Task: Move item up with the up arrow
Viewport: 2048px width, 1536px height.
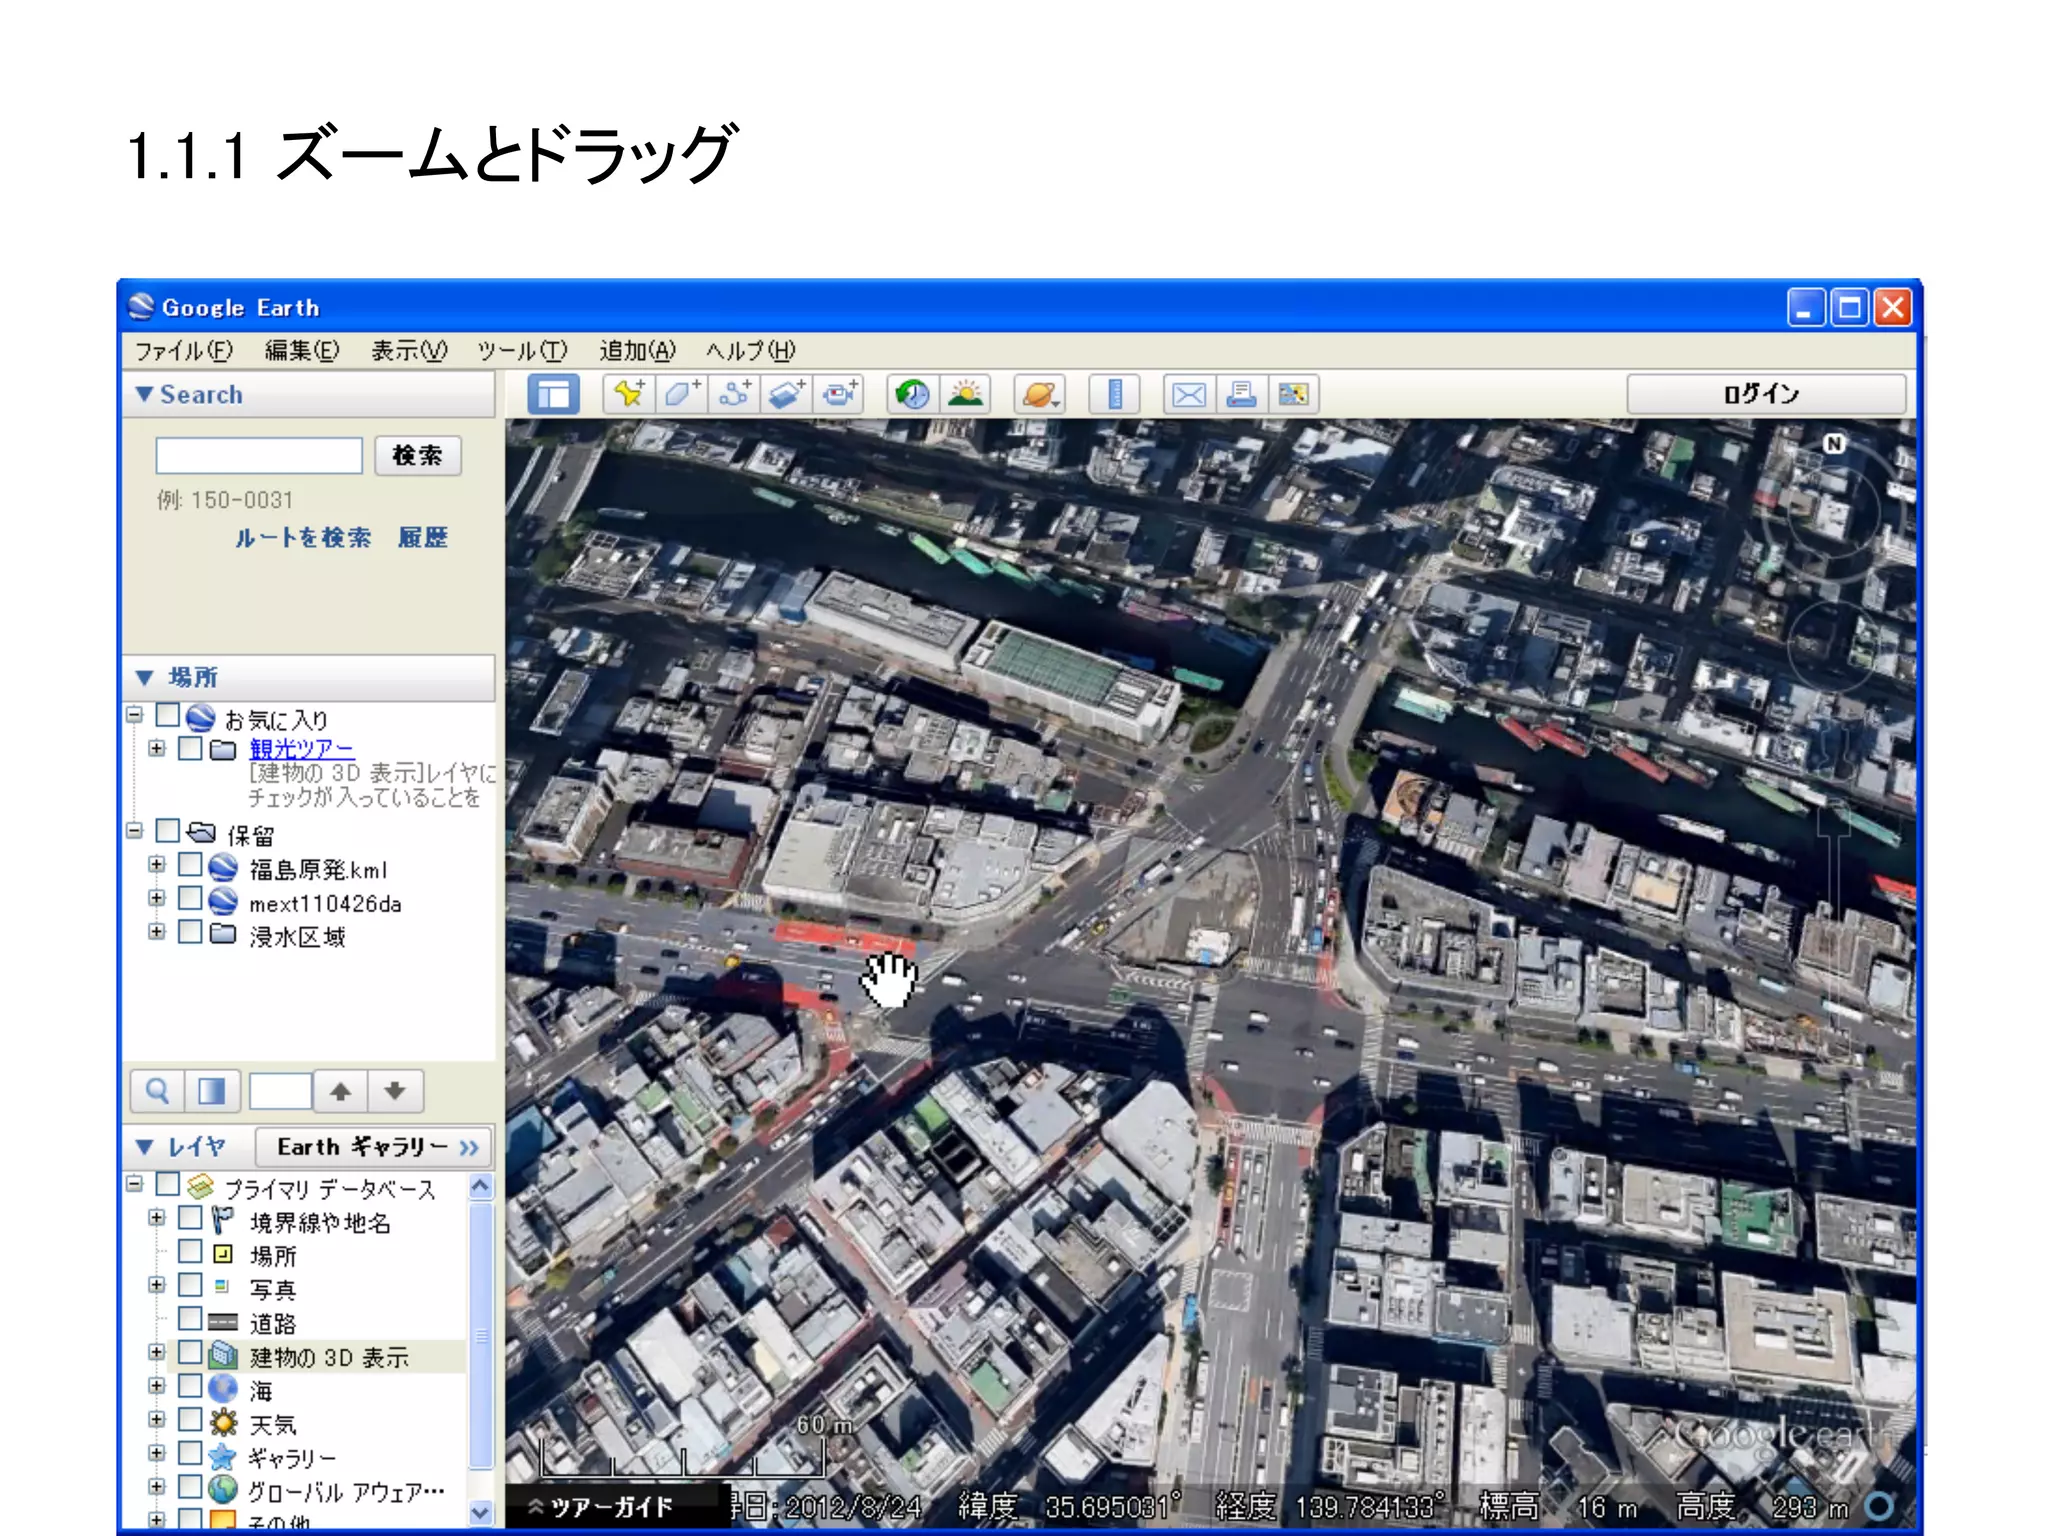Action: (x=340, y=1090)
